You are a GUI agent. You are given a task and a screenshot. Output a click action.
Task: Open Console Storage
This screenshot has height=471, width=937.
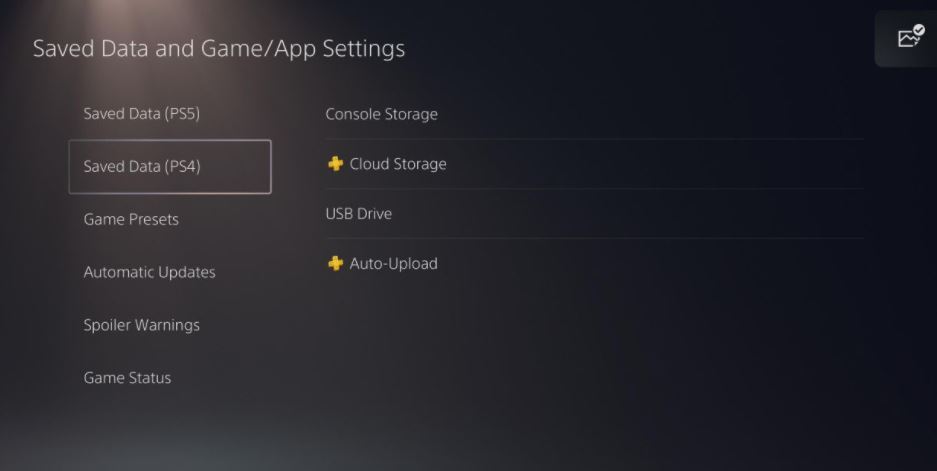coord(381,114)
